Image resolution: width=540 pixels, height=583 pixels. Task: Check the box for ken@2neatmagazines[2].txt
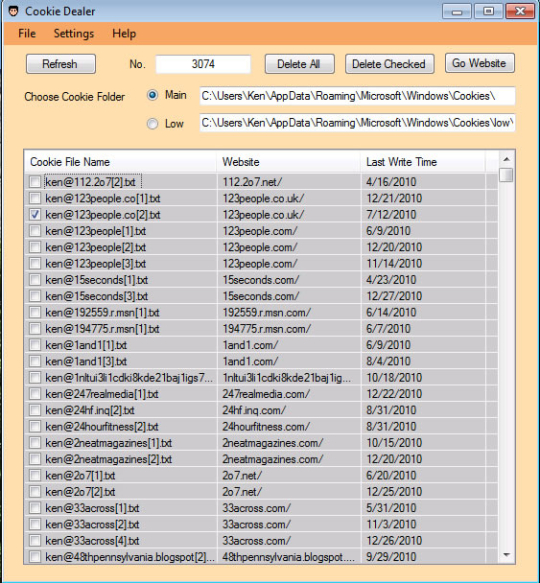click(x=35, y=459)
